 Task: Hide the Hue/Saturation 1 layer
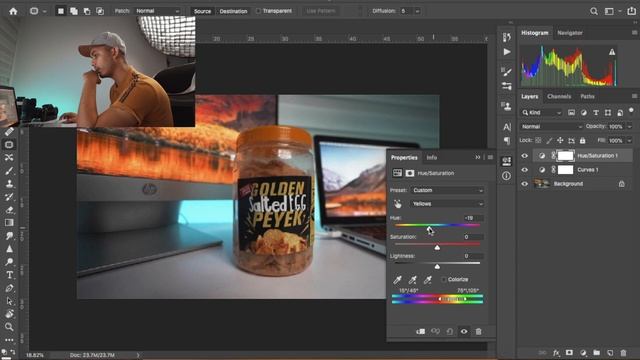(524, 156)
